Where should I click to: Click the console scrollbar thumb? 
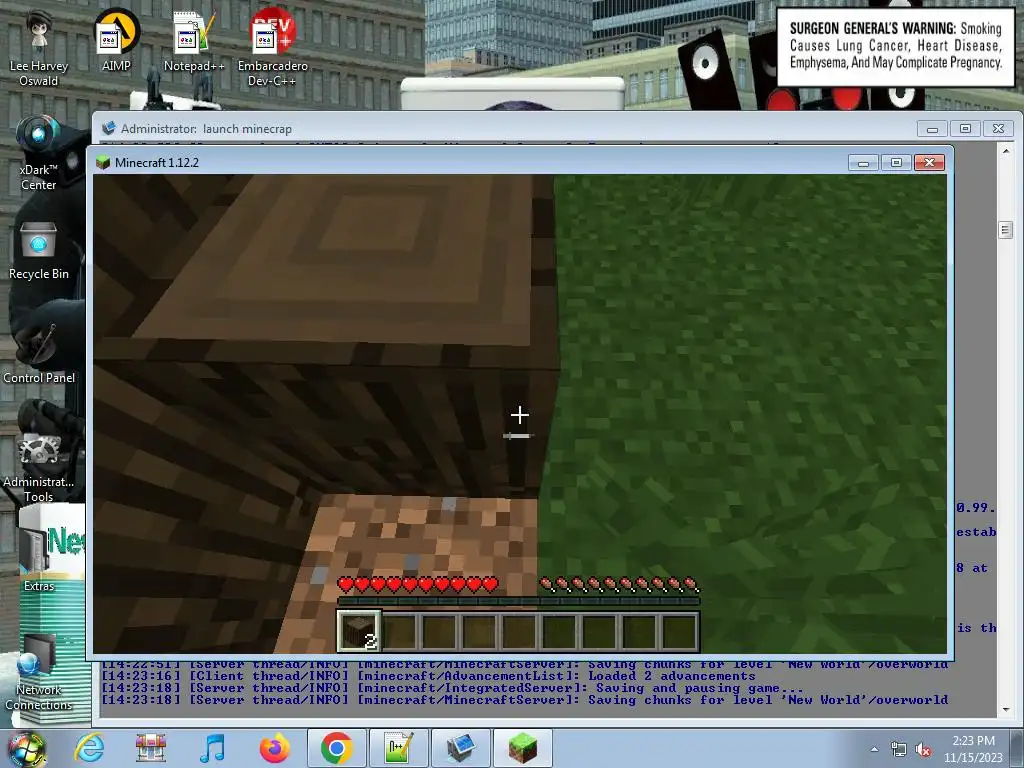[x=1006, y=230]
